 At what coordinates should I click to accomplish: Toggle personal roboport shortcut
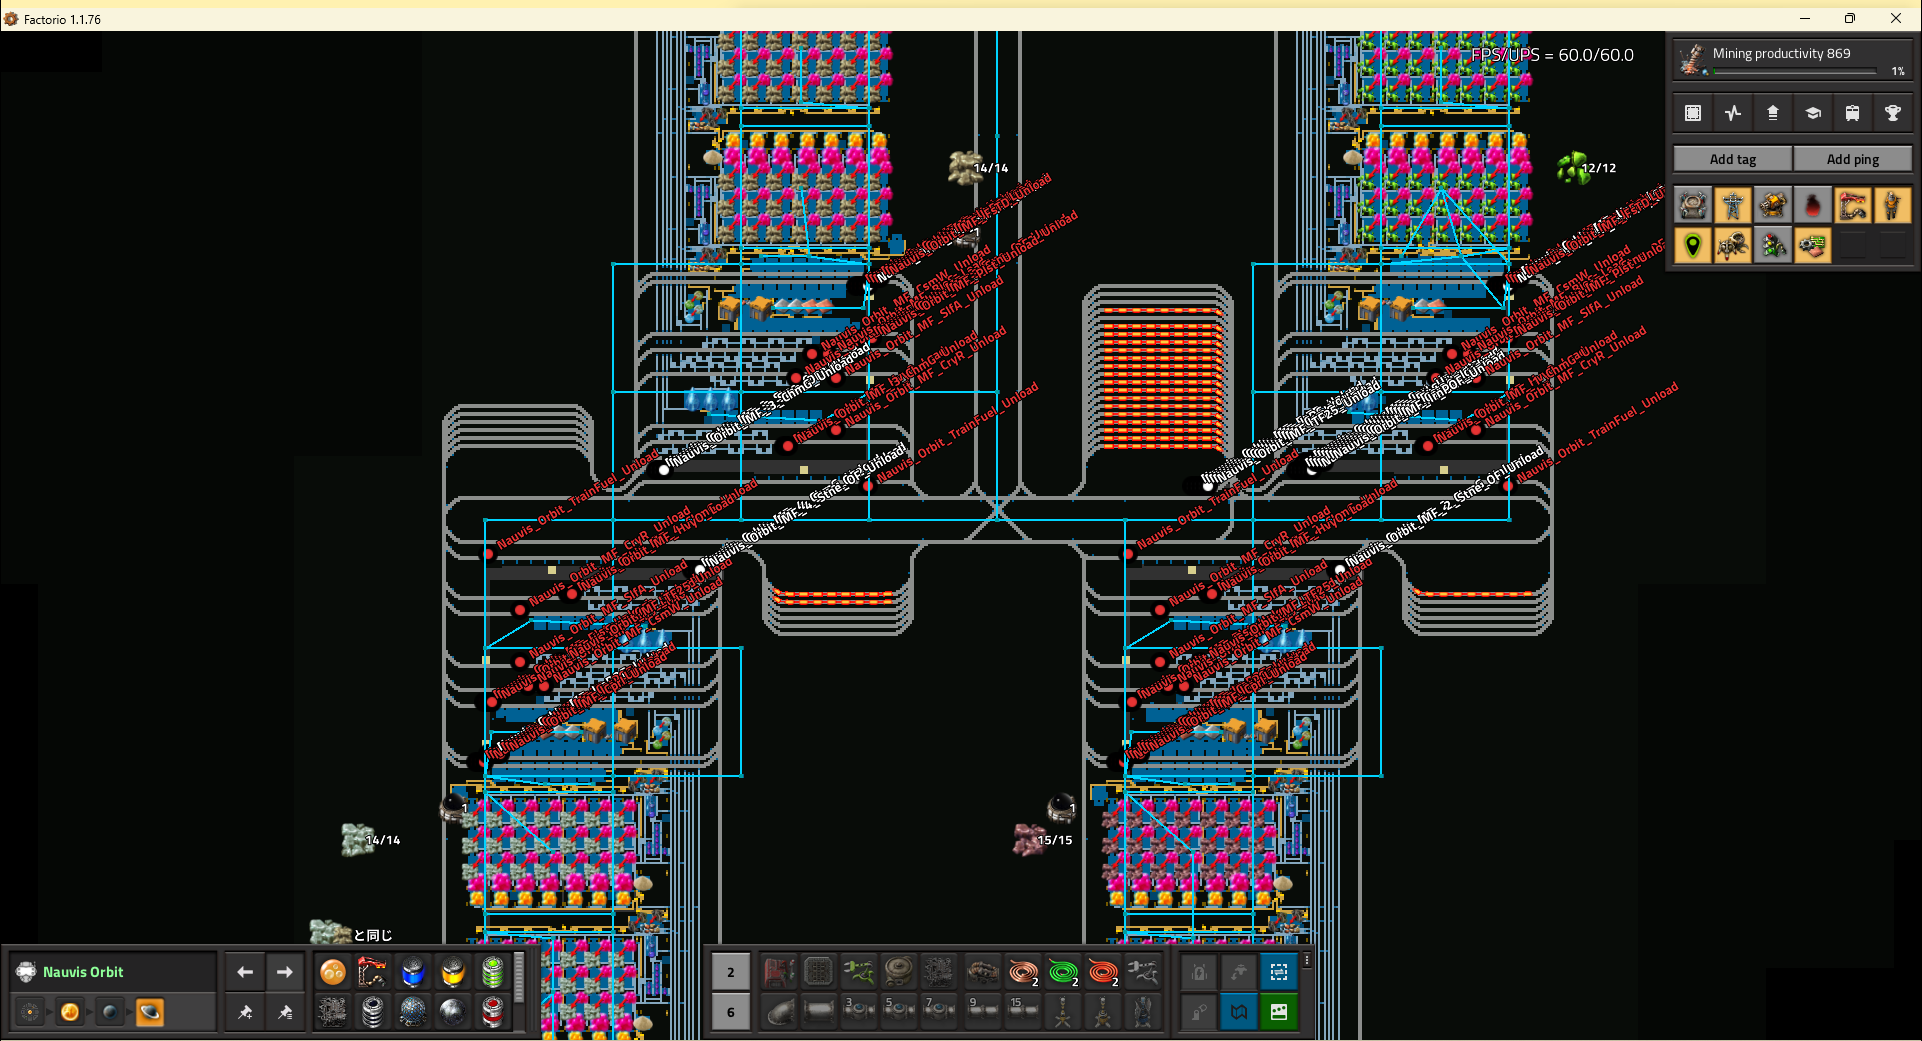click(x=1199, y=971)
